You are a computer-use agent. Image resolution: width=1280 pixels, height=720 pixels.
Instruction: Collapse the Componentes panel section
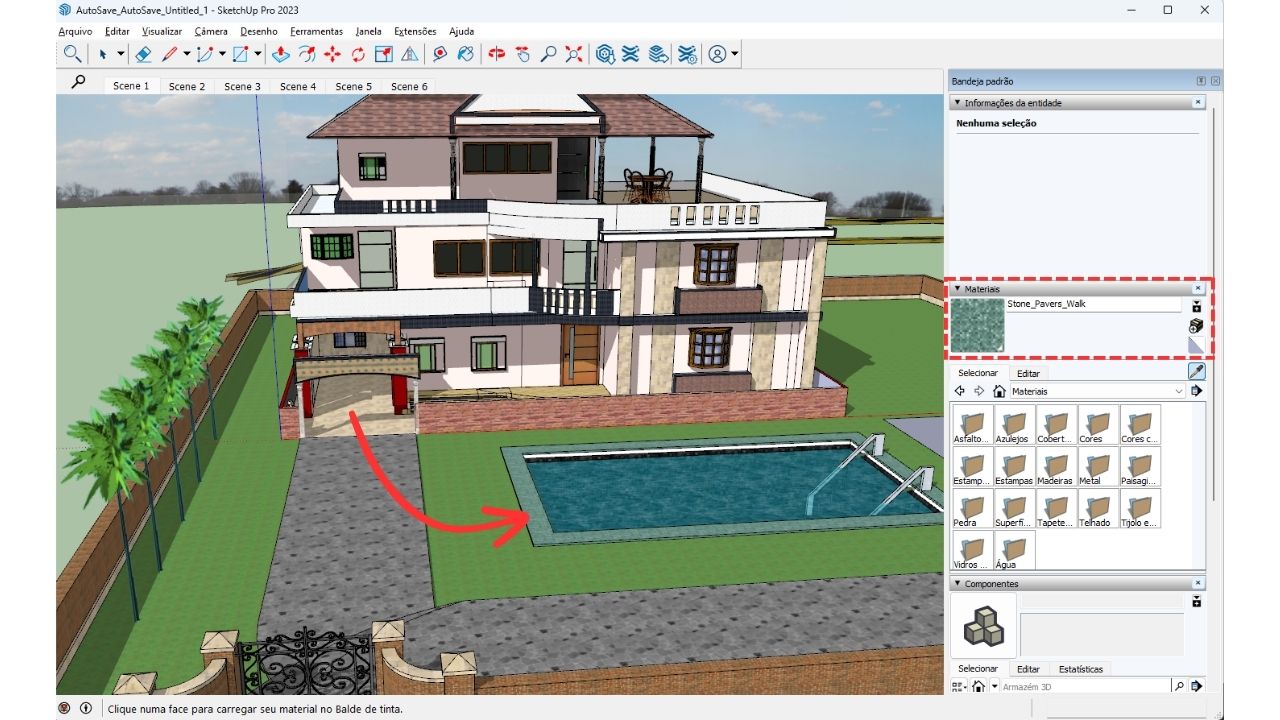pos(957,583)
